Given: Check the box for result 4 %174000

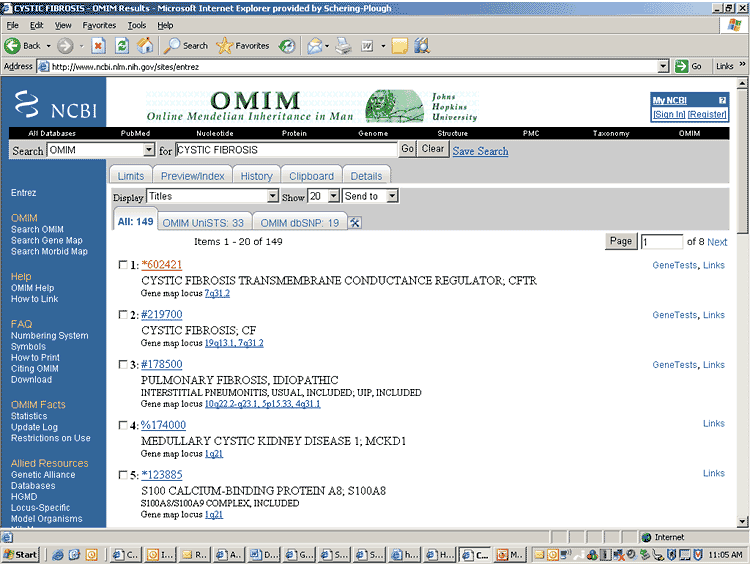Looking at the screenshot, I should (123, 425).
